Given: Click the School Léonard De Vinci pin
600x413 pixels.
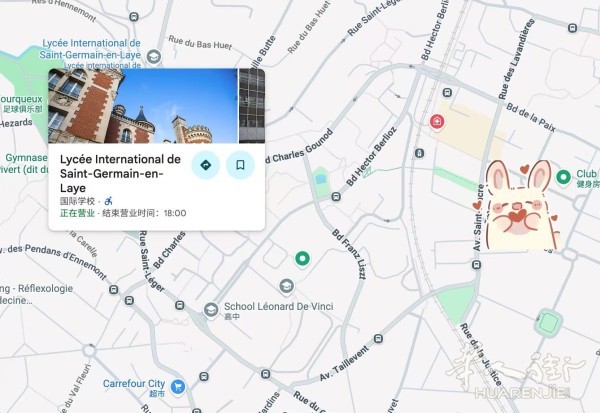Looking at the screenshot, I should (x=210, y=310).
